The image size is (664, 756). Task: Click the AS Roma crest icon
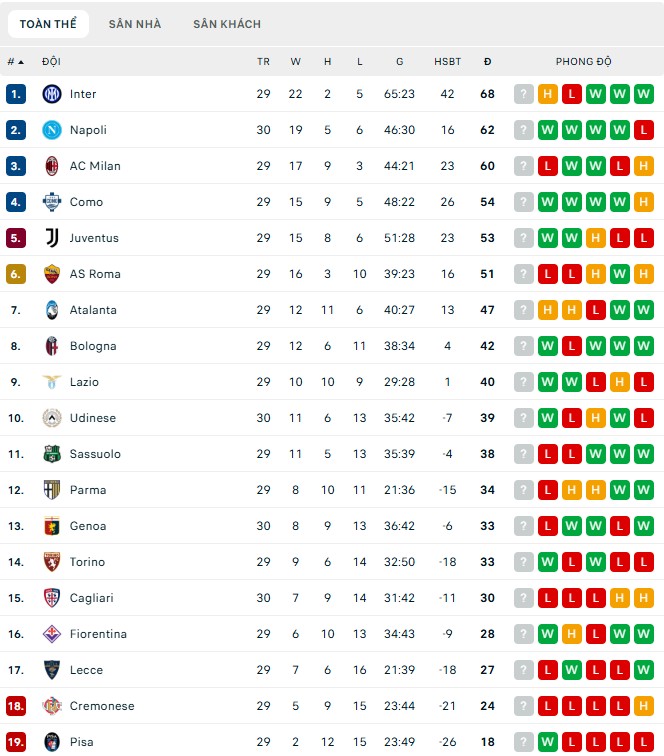pos(52,274)
